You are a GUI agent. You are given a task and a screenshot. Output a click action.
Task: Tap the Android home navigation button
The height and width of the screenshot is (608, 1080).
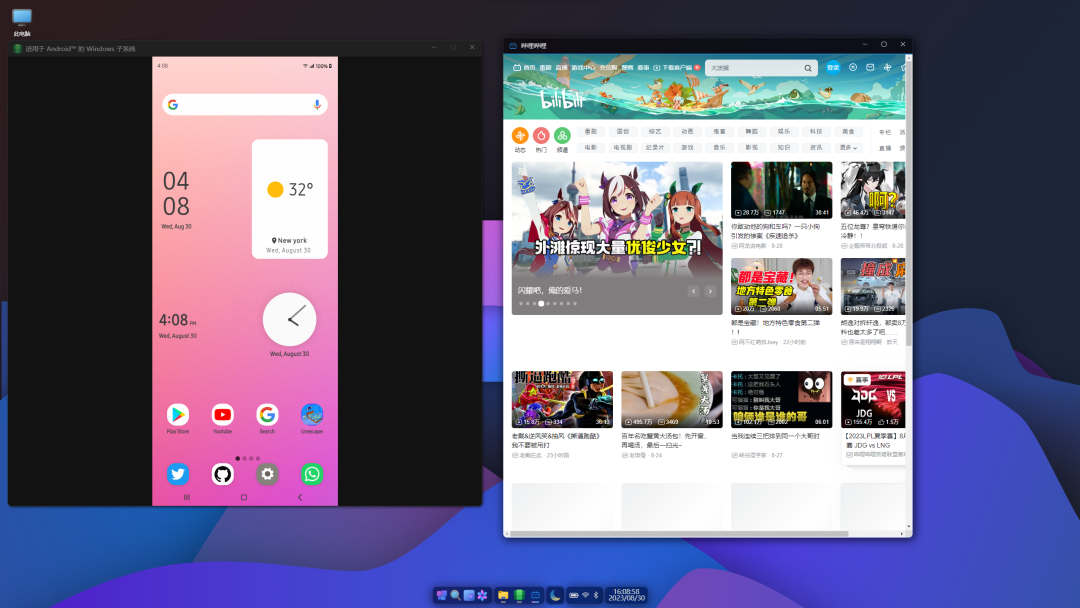coord(243,497)
